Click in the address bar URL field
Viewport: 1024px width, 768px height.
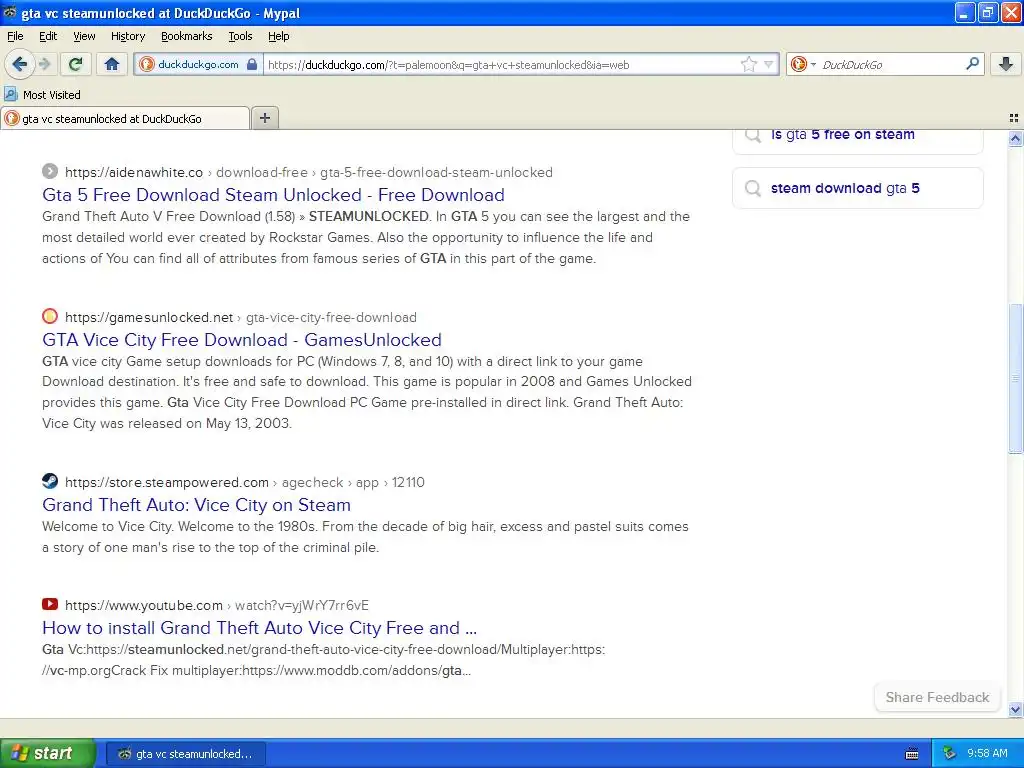pyautogui.click(x=500, y=64)
